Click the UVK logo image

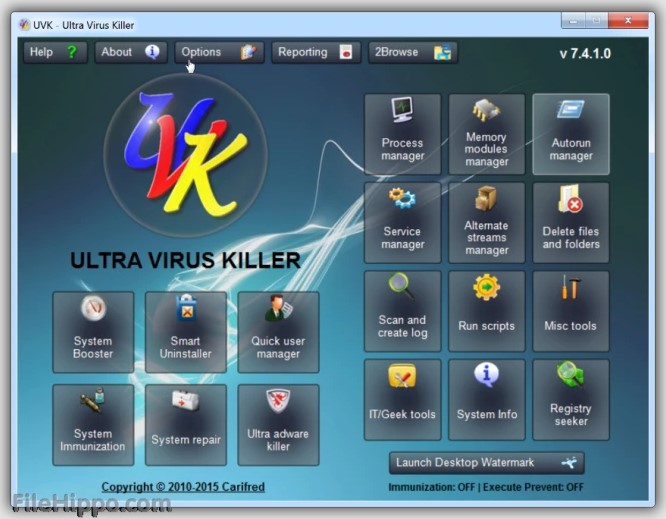click(x=186, y=155)
